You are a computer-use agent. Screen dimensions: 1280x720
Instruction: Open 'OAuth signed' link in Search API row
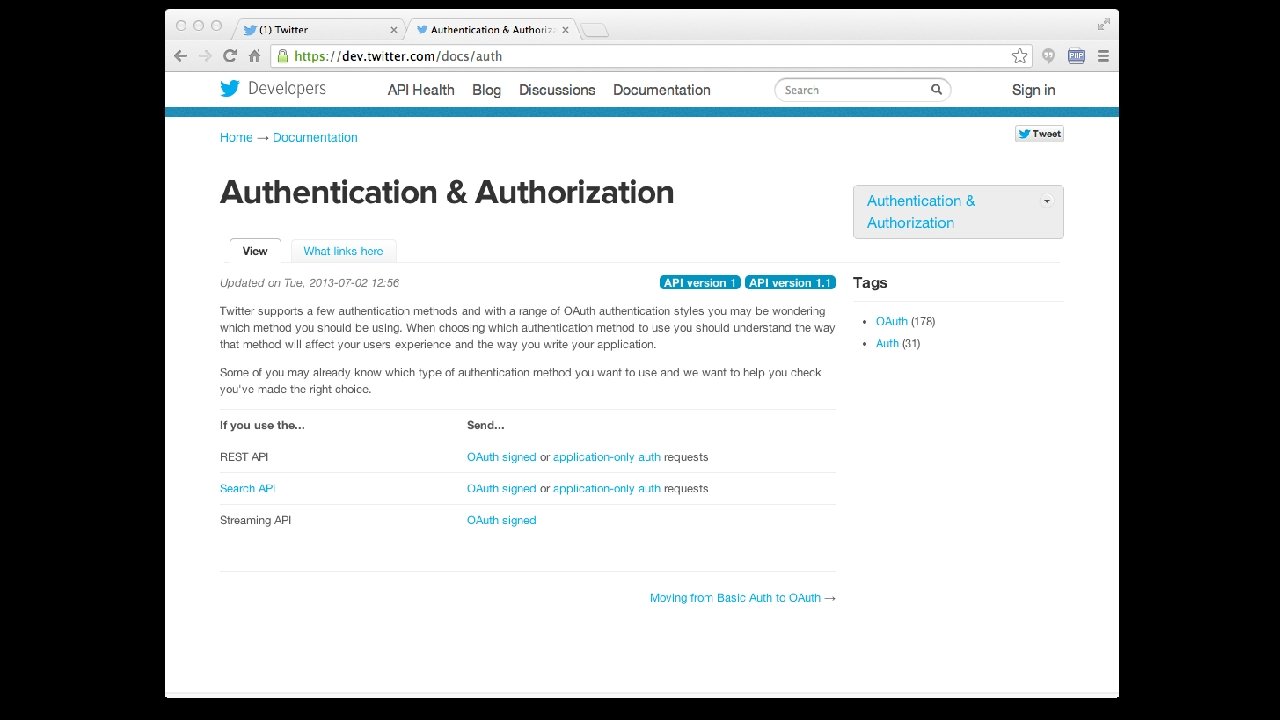click(x=501, y=488)
